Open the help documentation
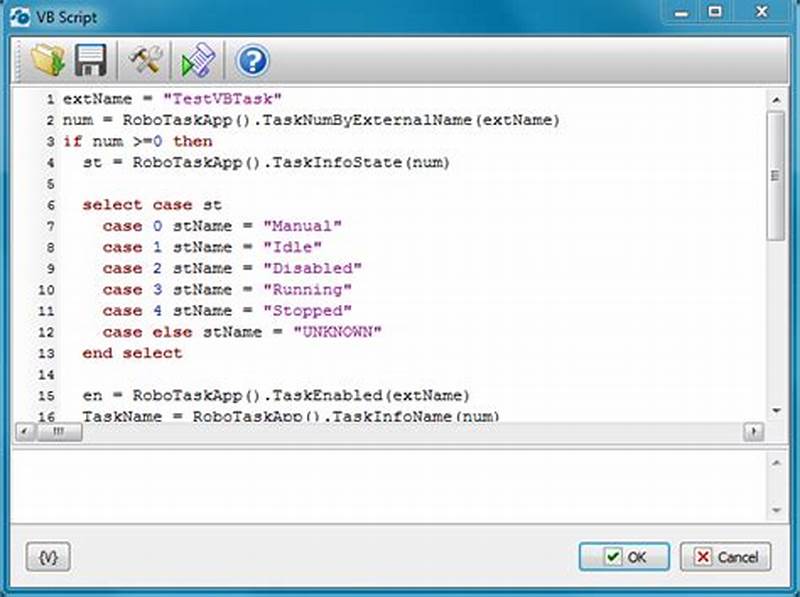This screenshot has height=597, width=800. click(x=251, y=60)
